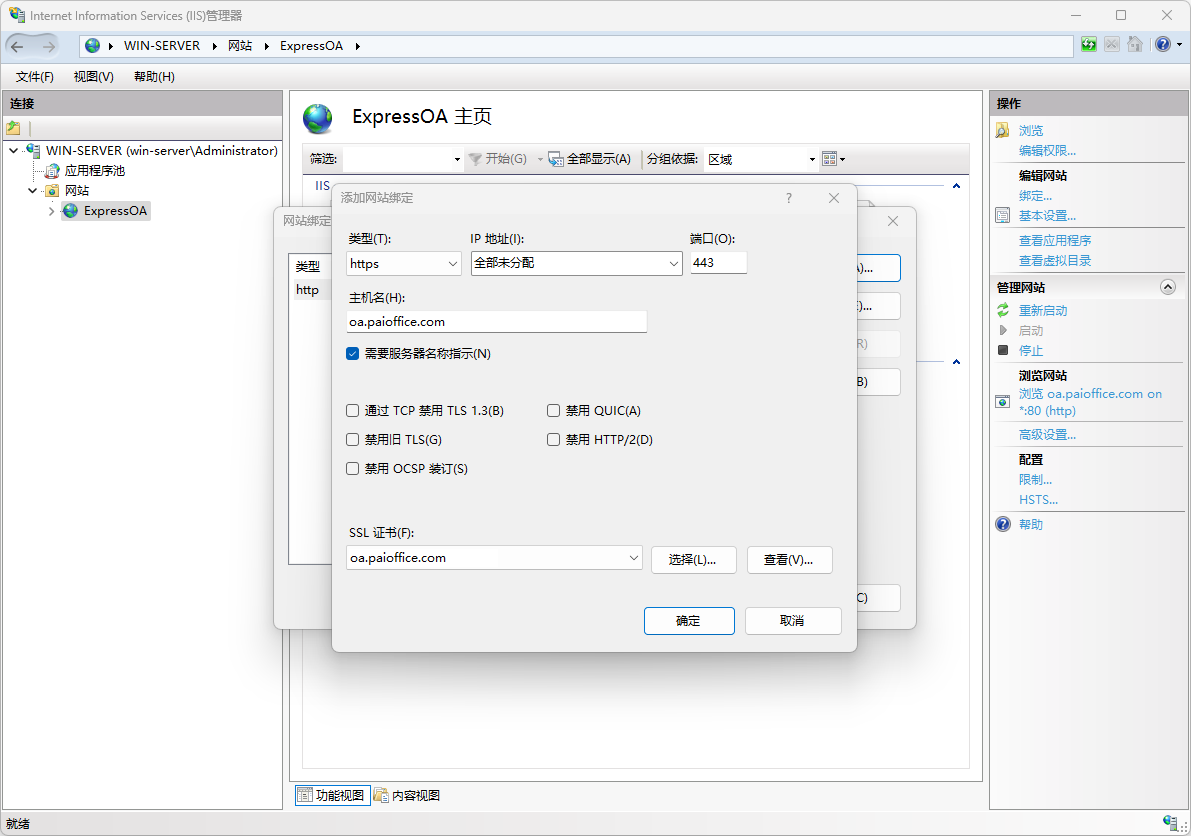Image resolution: width=1191 pixels, height=836 pixels.
Task: Open the binding type https dropdown
Action: click(404, 264)
